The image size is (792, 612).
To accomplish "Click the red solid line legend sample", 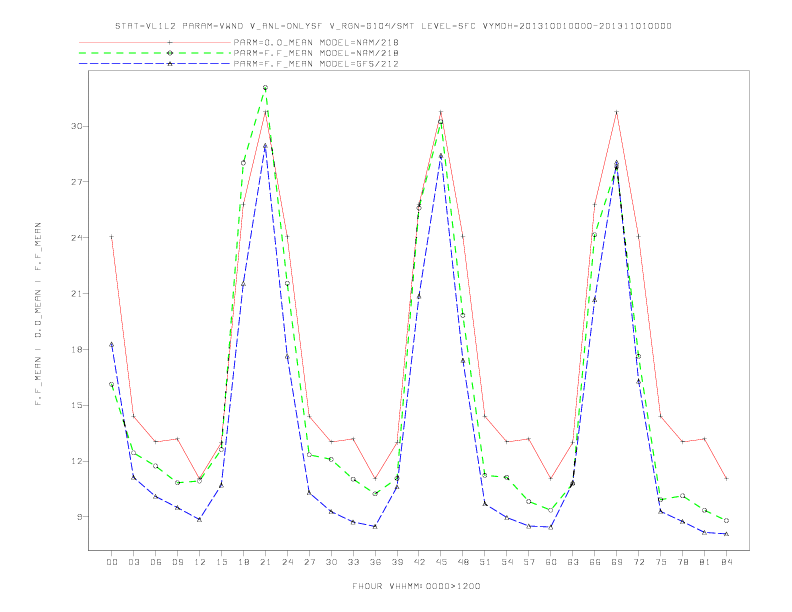I will [x=155, y=42].
